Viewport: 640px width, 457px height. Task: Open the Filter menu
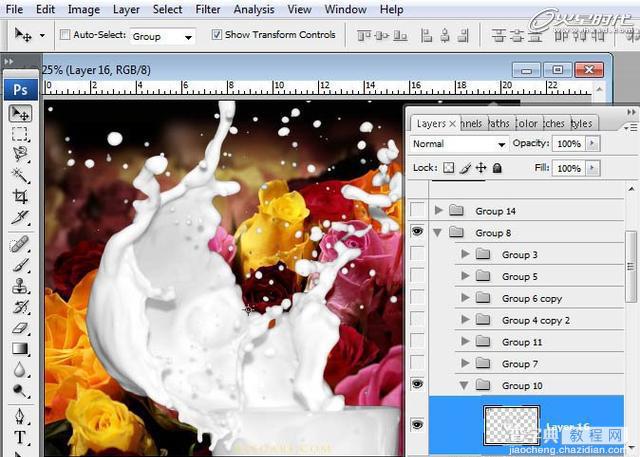208,9
